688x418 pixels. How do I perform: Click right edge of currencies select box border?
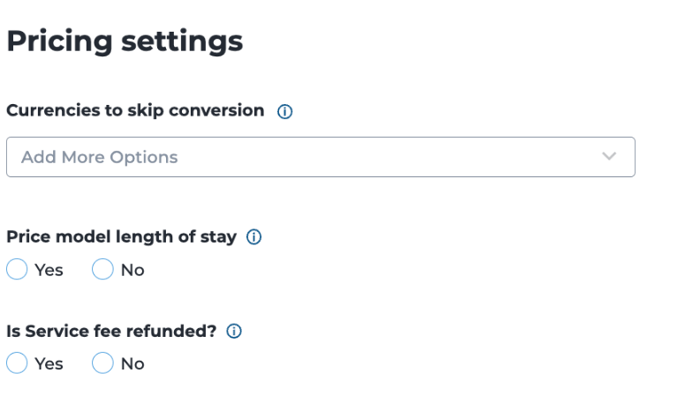click(634, 157)
